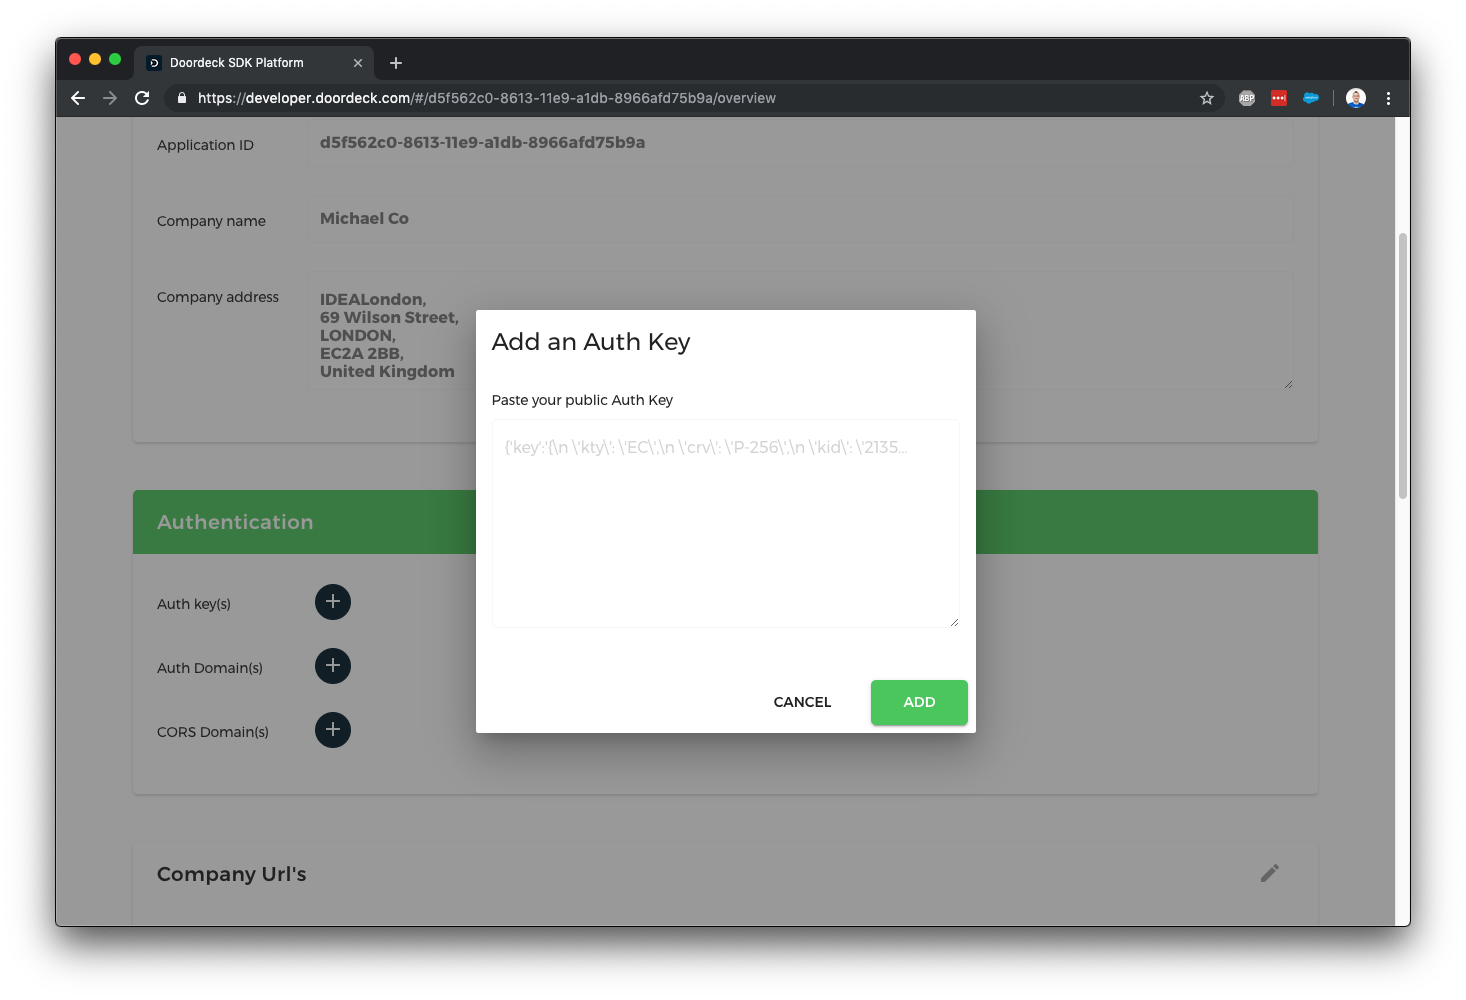This screenshot has height=1000, width=1466.
Task: Open the Salesforce extension
Action: point(1311,98)
